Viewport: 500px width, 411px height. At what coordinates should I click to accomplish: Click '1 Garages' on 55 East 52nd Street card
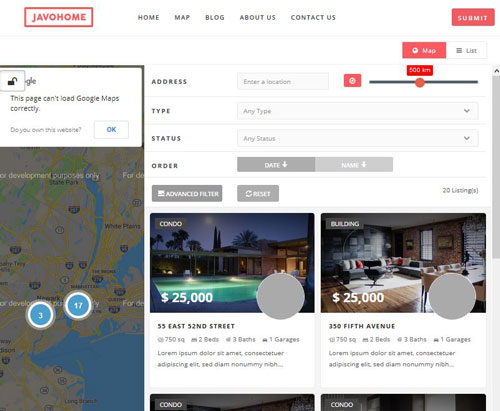(x=281, y=340)
